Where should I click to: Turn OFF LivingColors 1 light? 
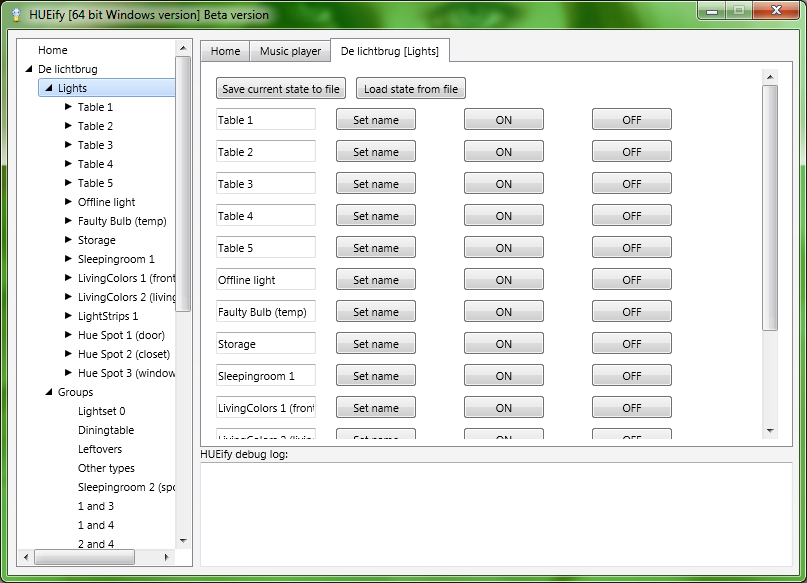631,408
